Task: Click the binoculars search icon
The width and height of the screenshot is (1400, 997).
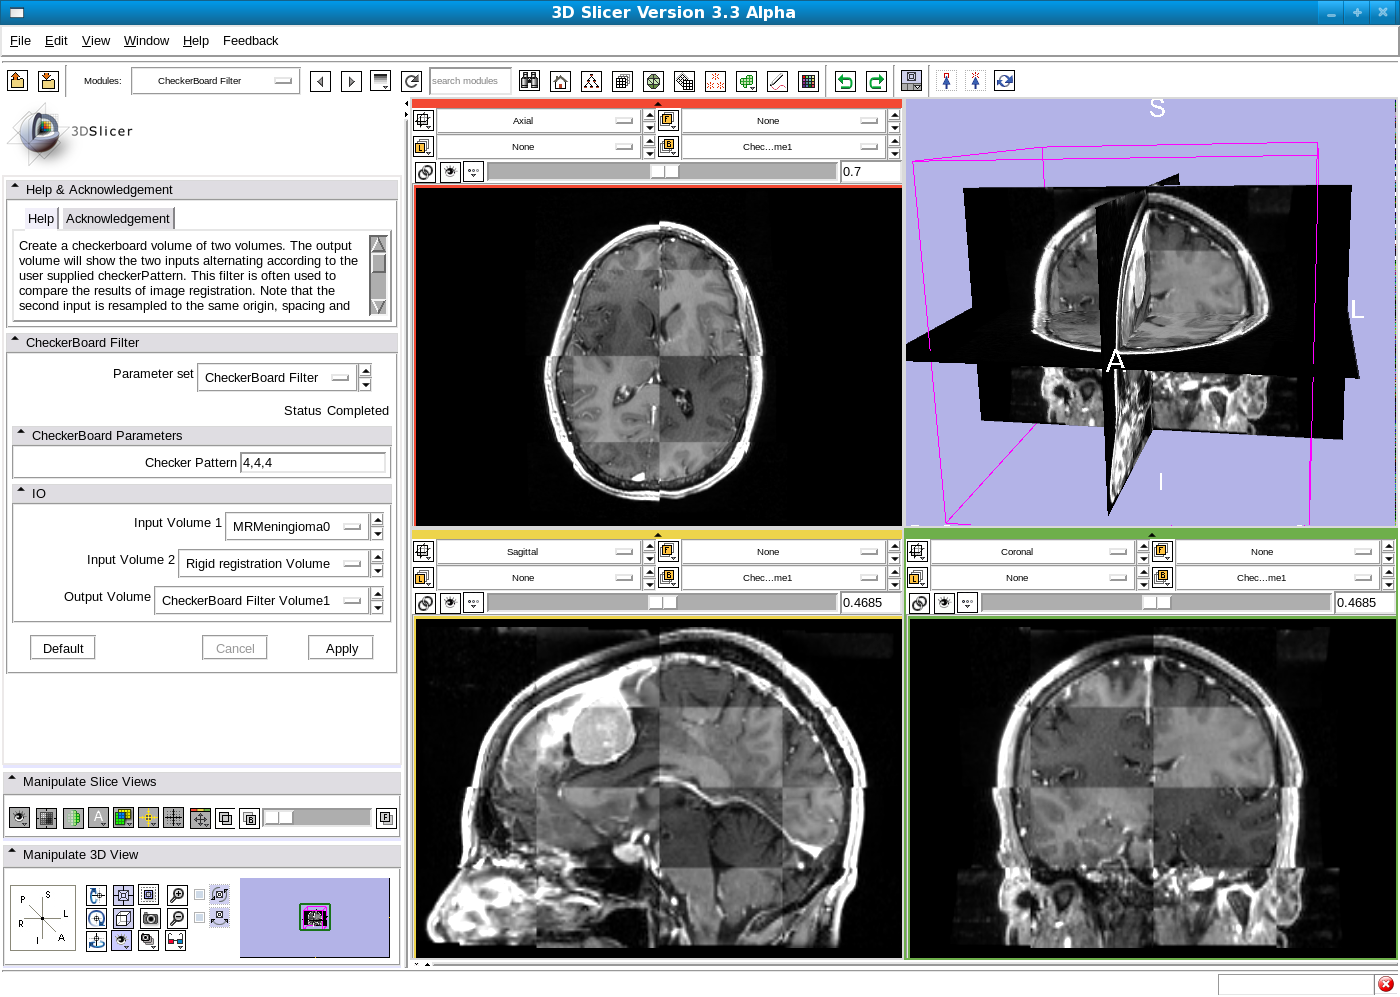Action: click(x=529, y=82)
